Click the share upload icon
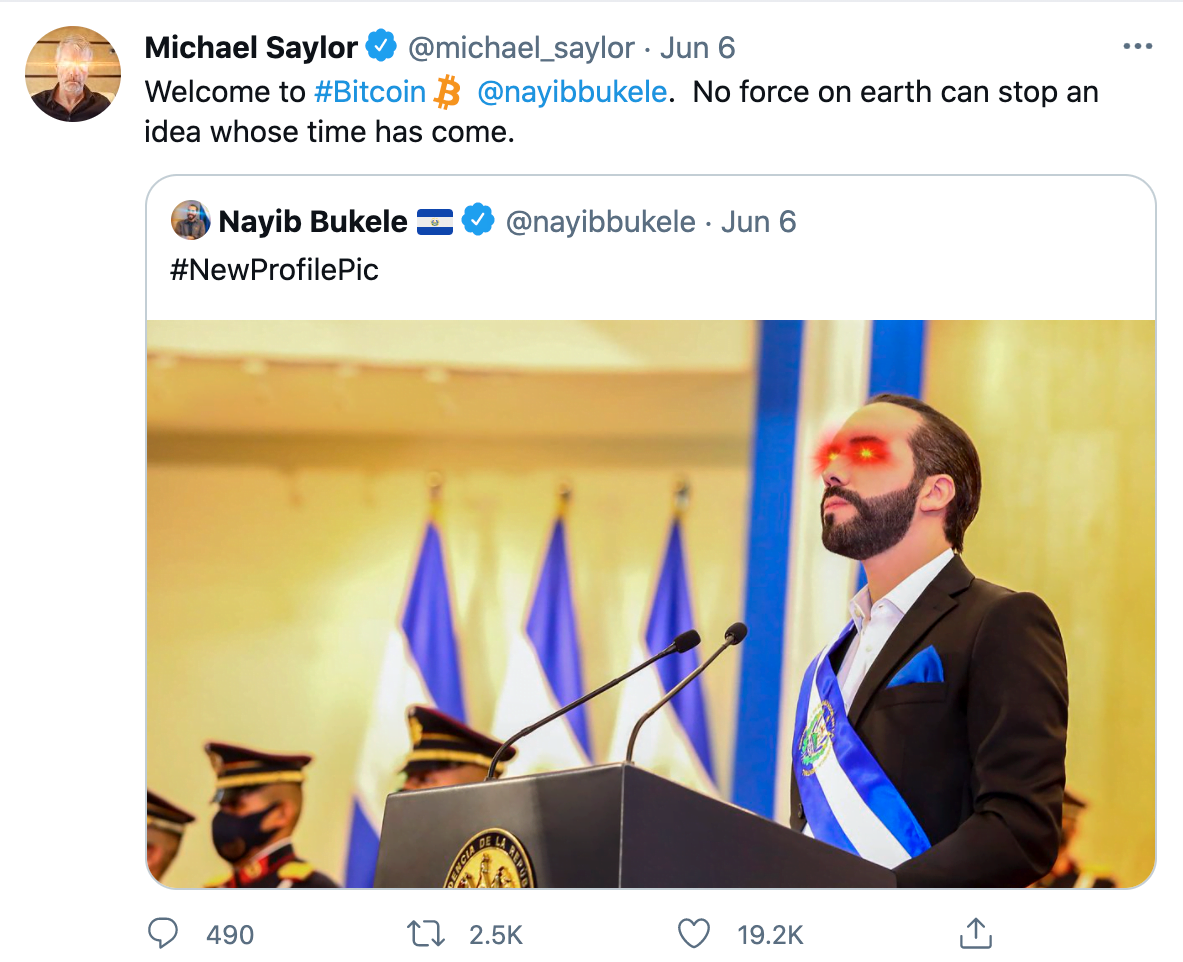This screenshot has height=962, width=1183. click(x=973, y=933)
